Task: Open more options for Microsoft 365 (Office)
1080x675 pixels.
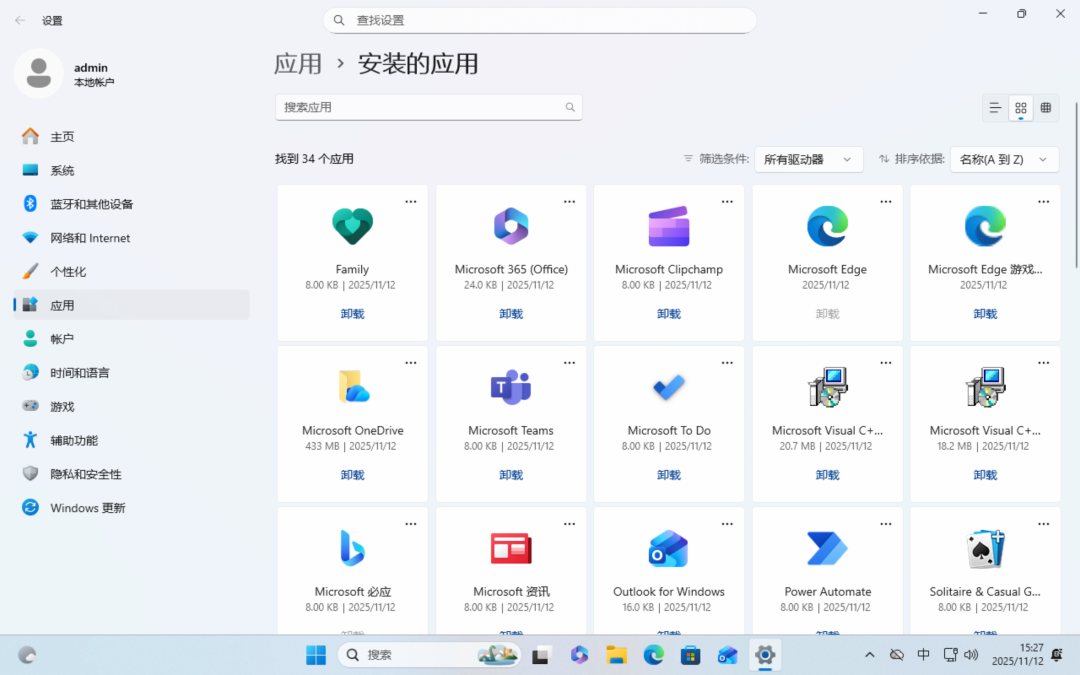Action: click(x=569, y=202)
